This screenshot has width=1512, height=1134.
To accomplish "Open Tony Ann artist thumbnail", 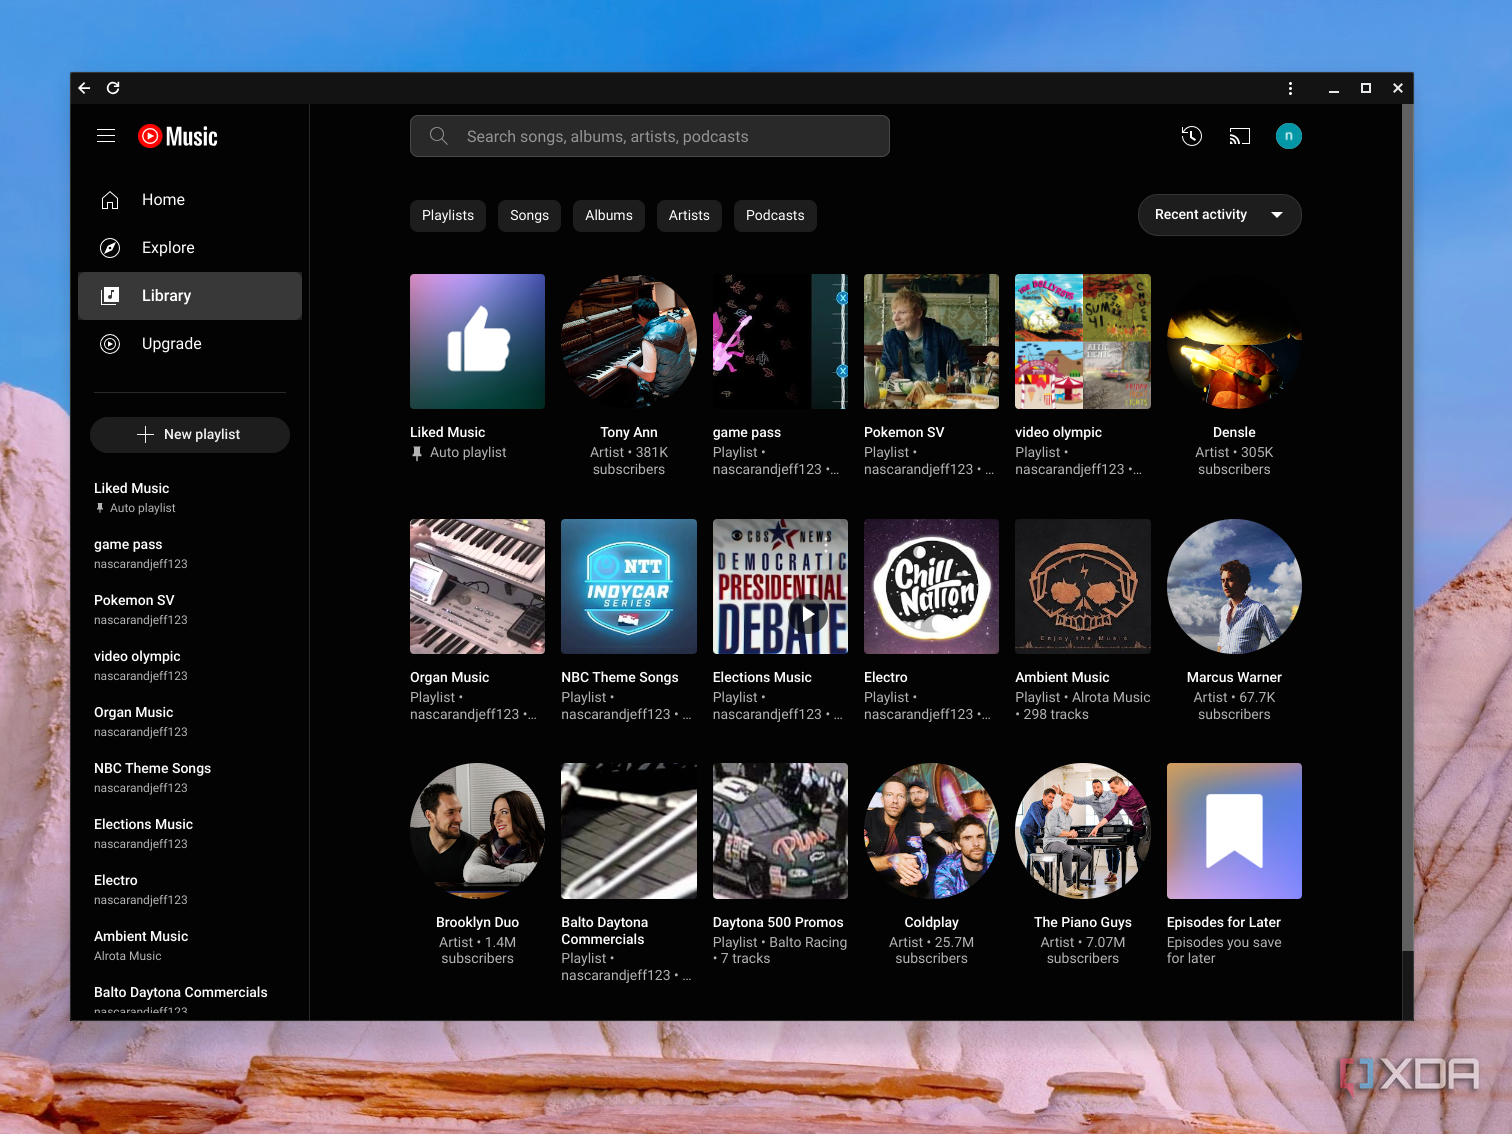I will [629, 341].
